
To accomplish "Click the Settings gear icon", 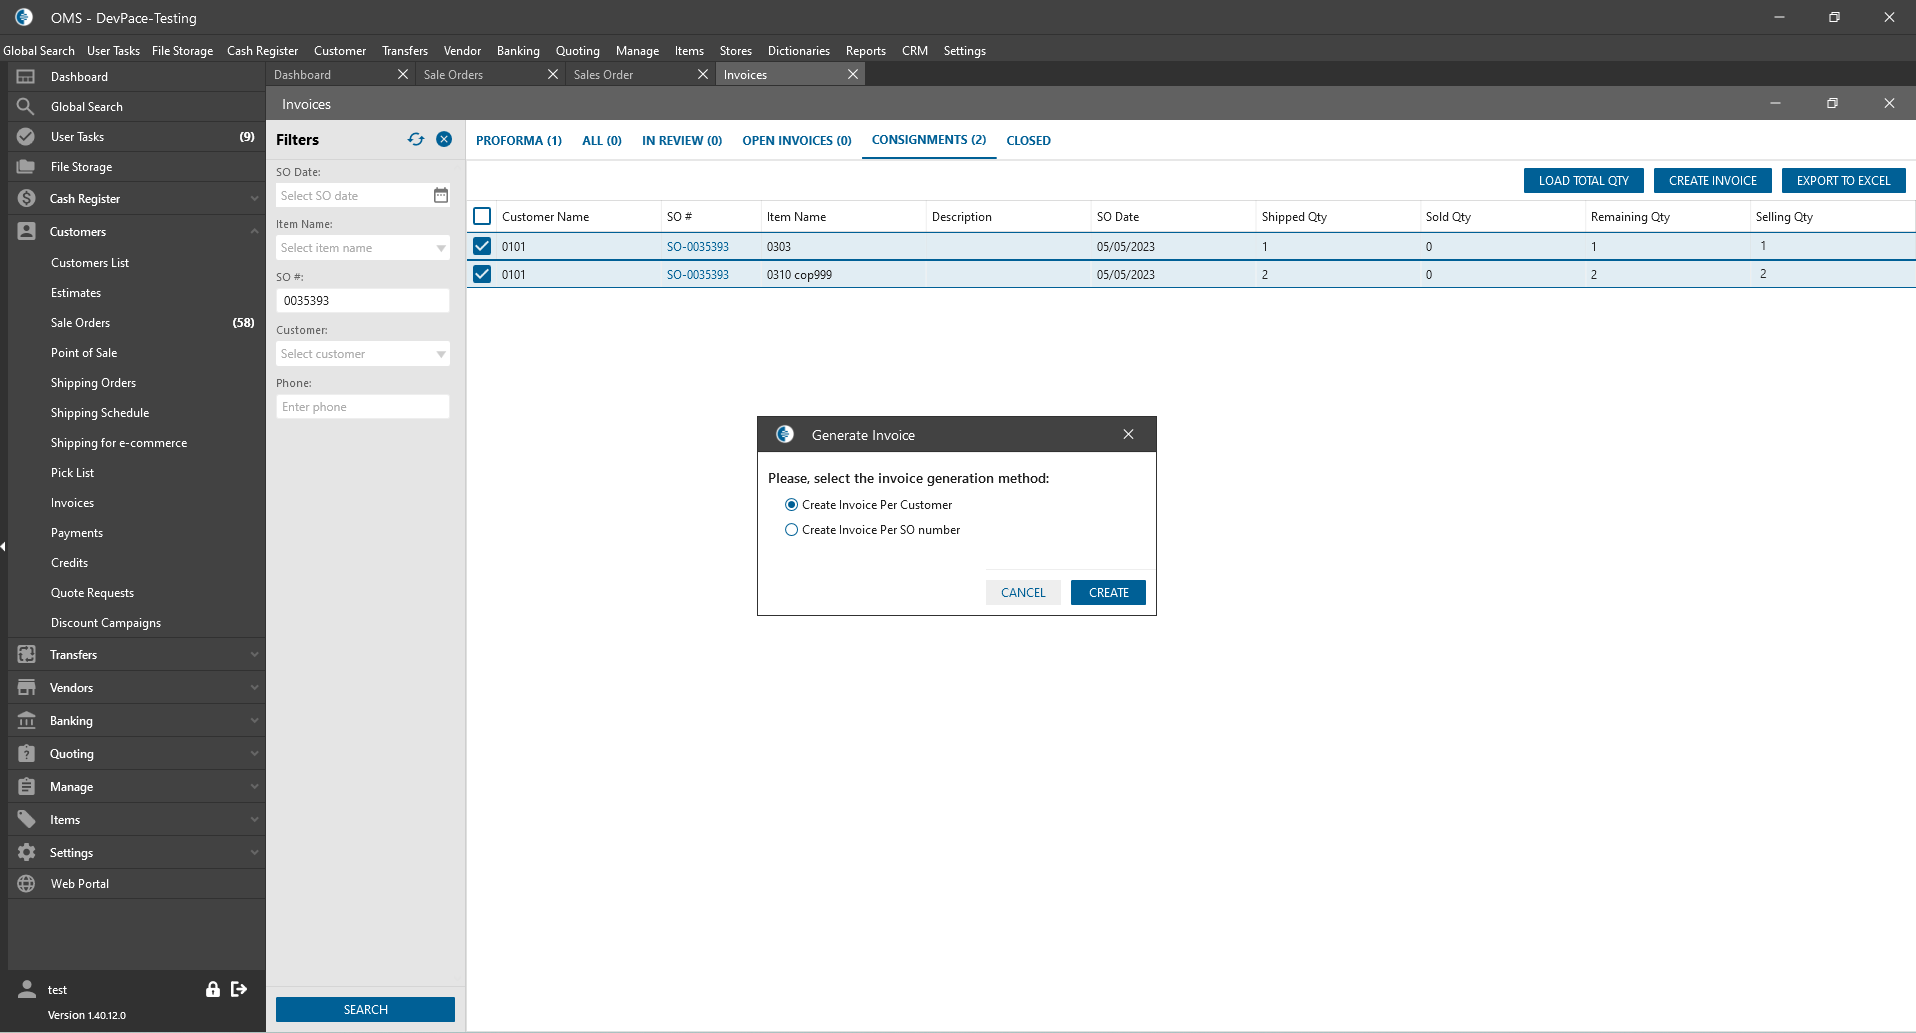I will 26,853.
